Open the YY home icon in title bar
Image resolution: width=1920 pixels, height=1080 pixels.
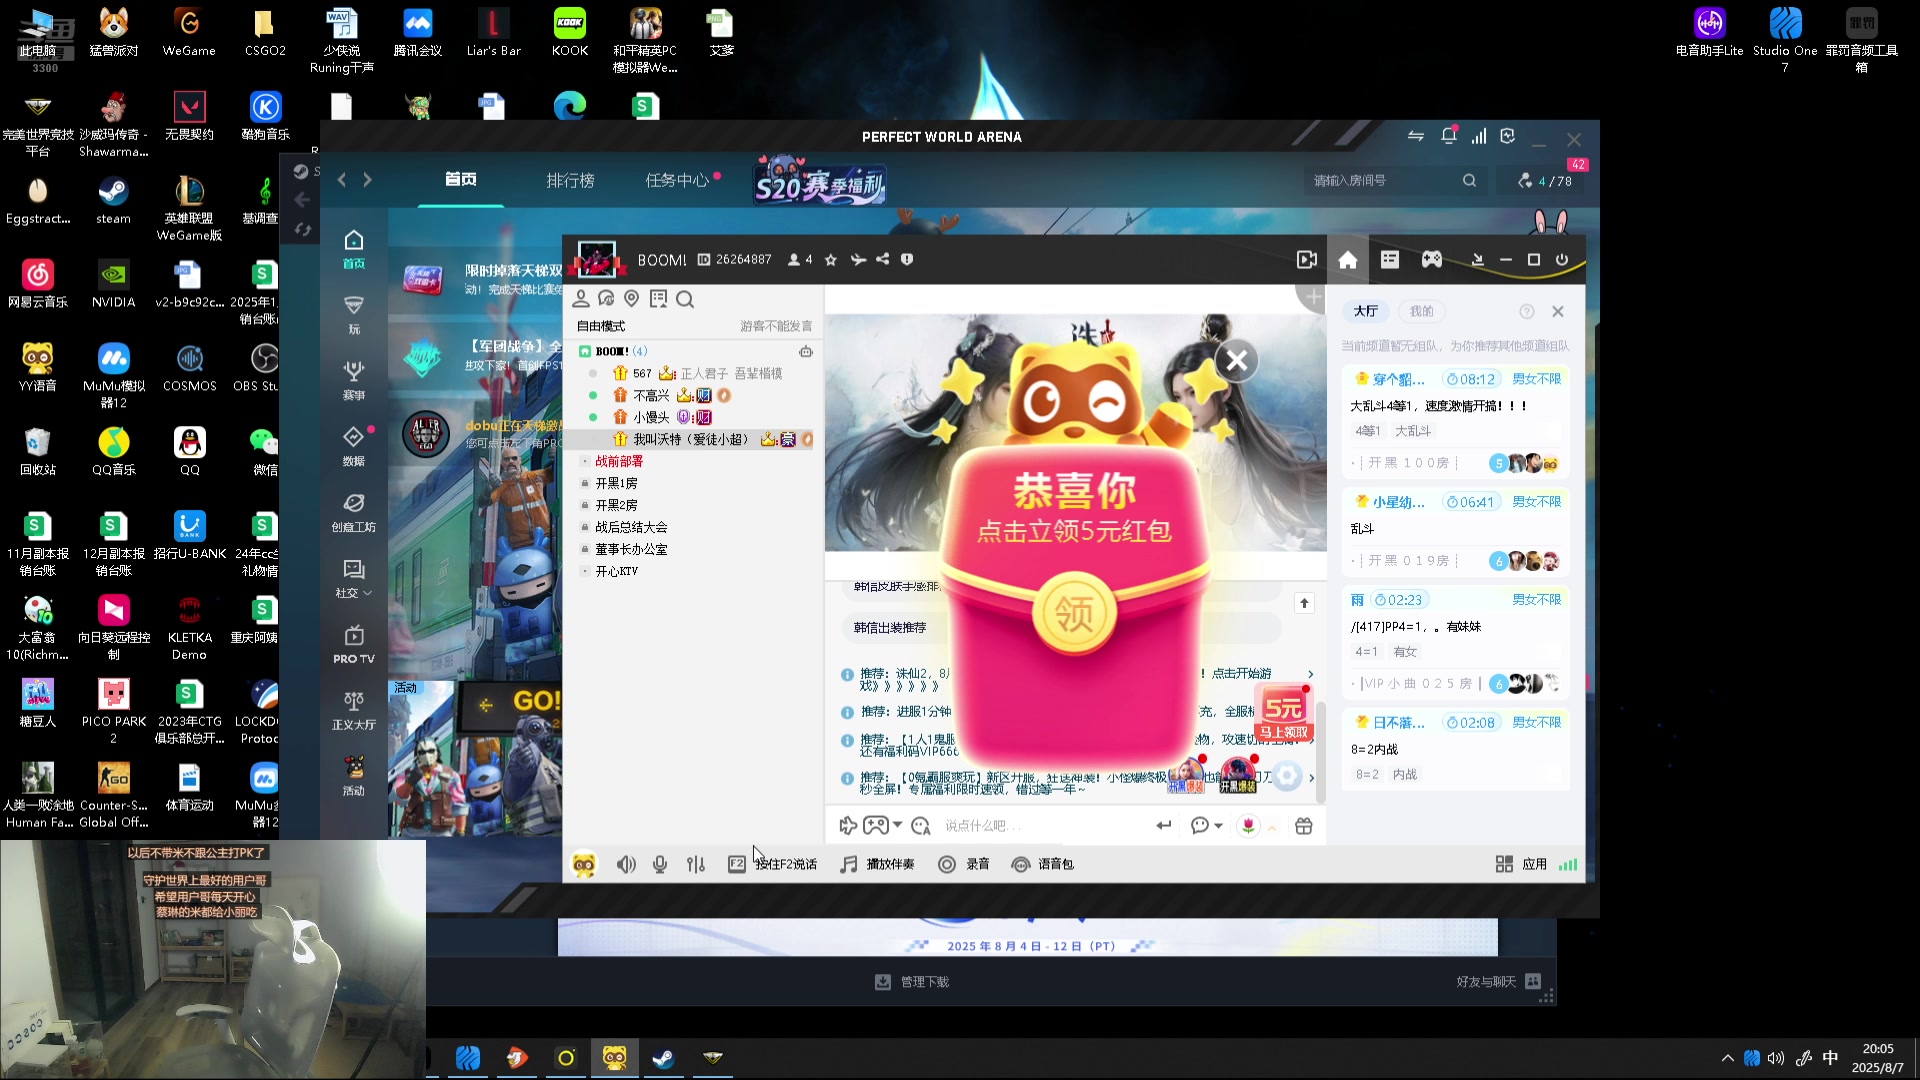point(1348,260)
